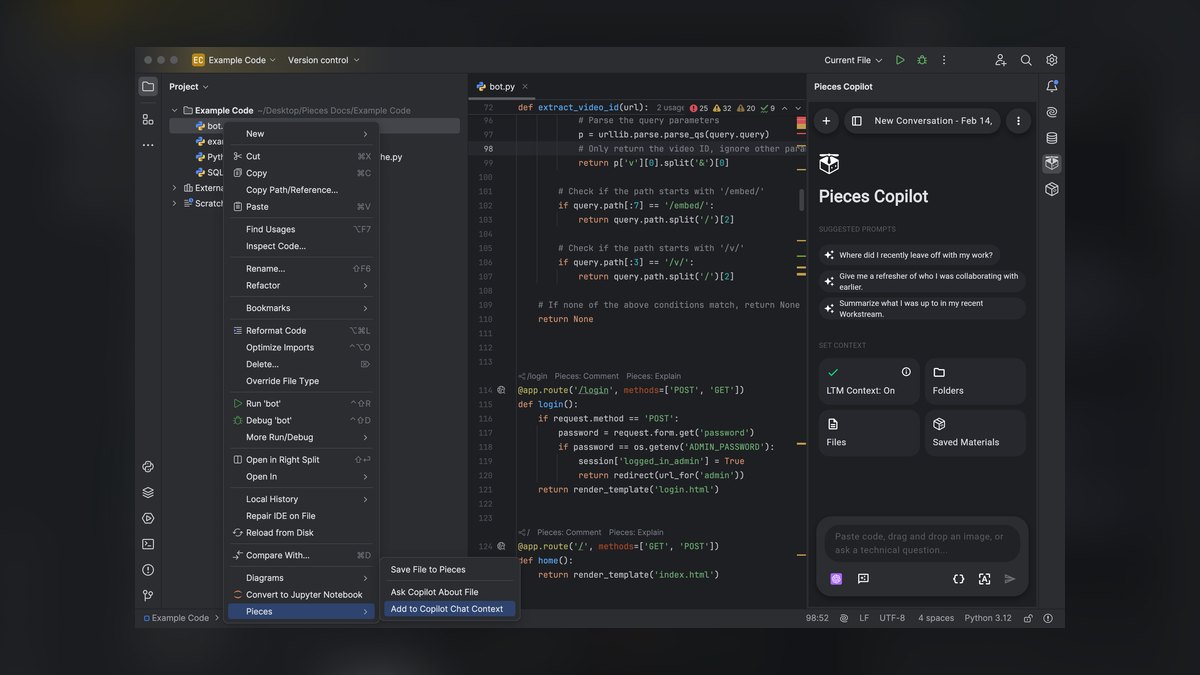Screen dimensions: 1200x675
Task: Open the chat prompts icon in input
Action: [863, 579]
